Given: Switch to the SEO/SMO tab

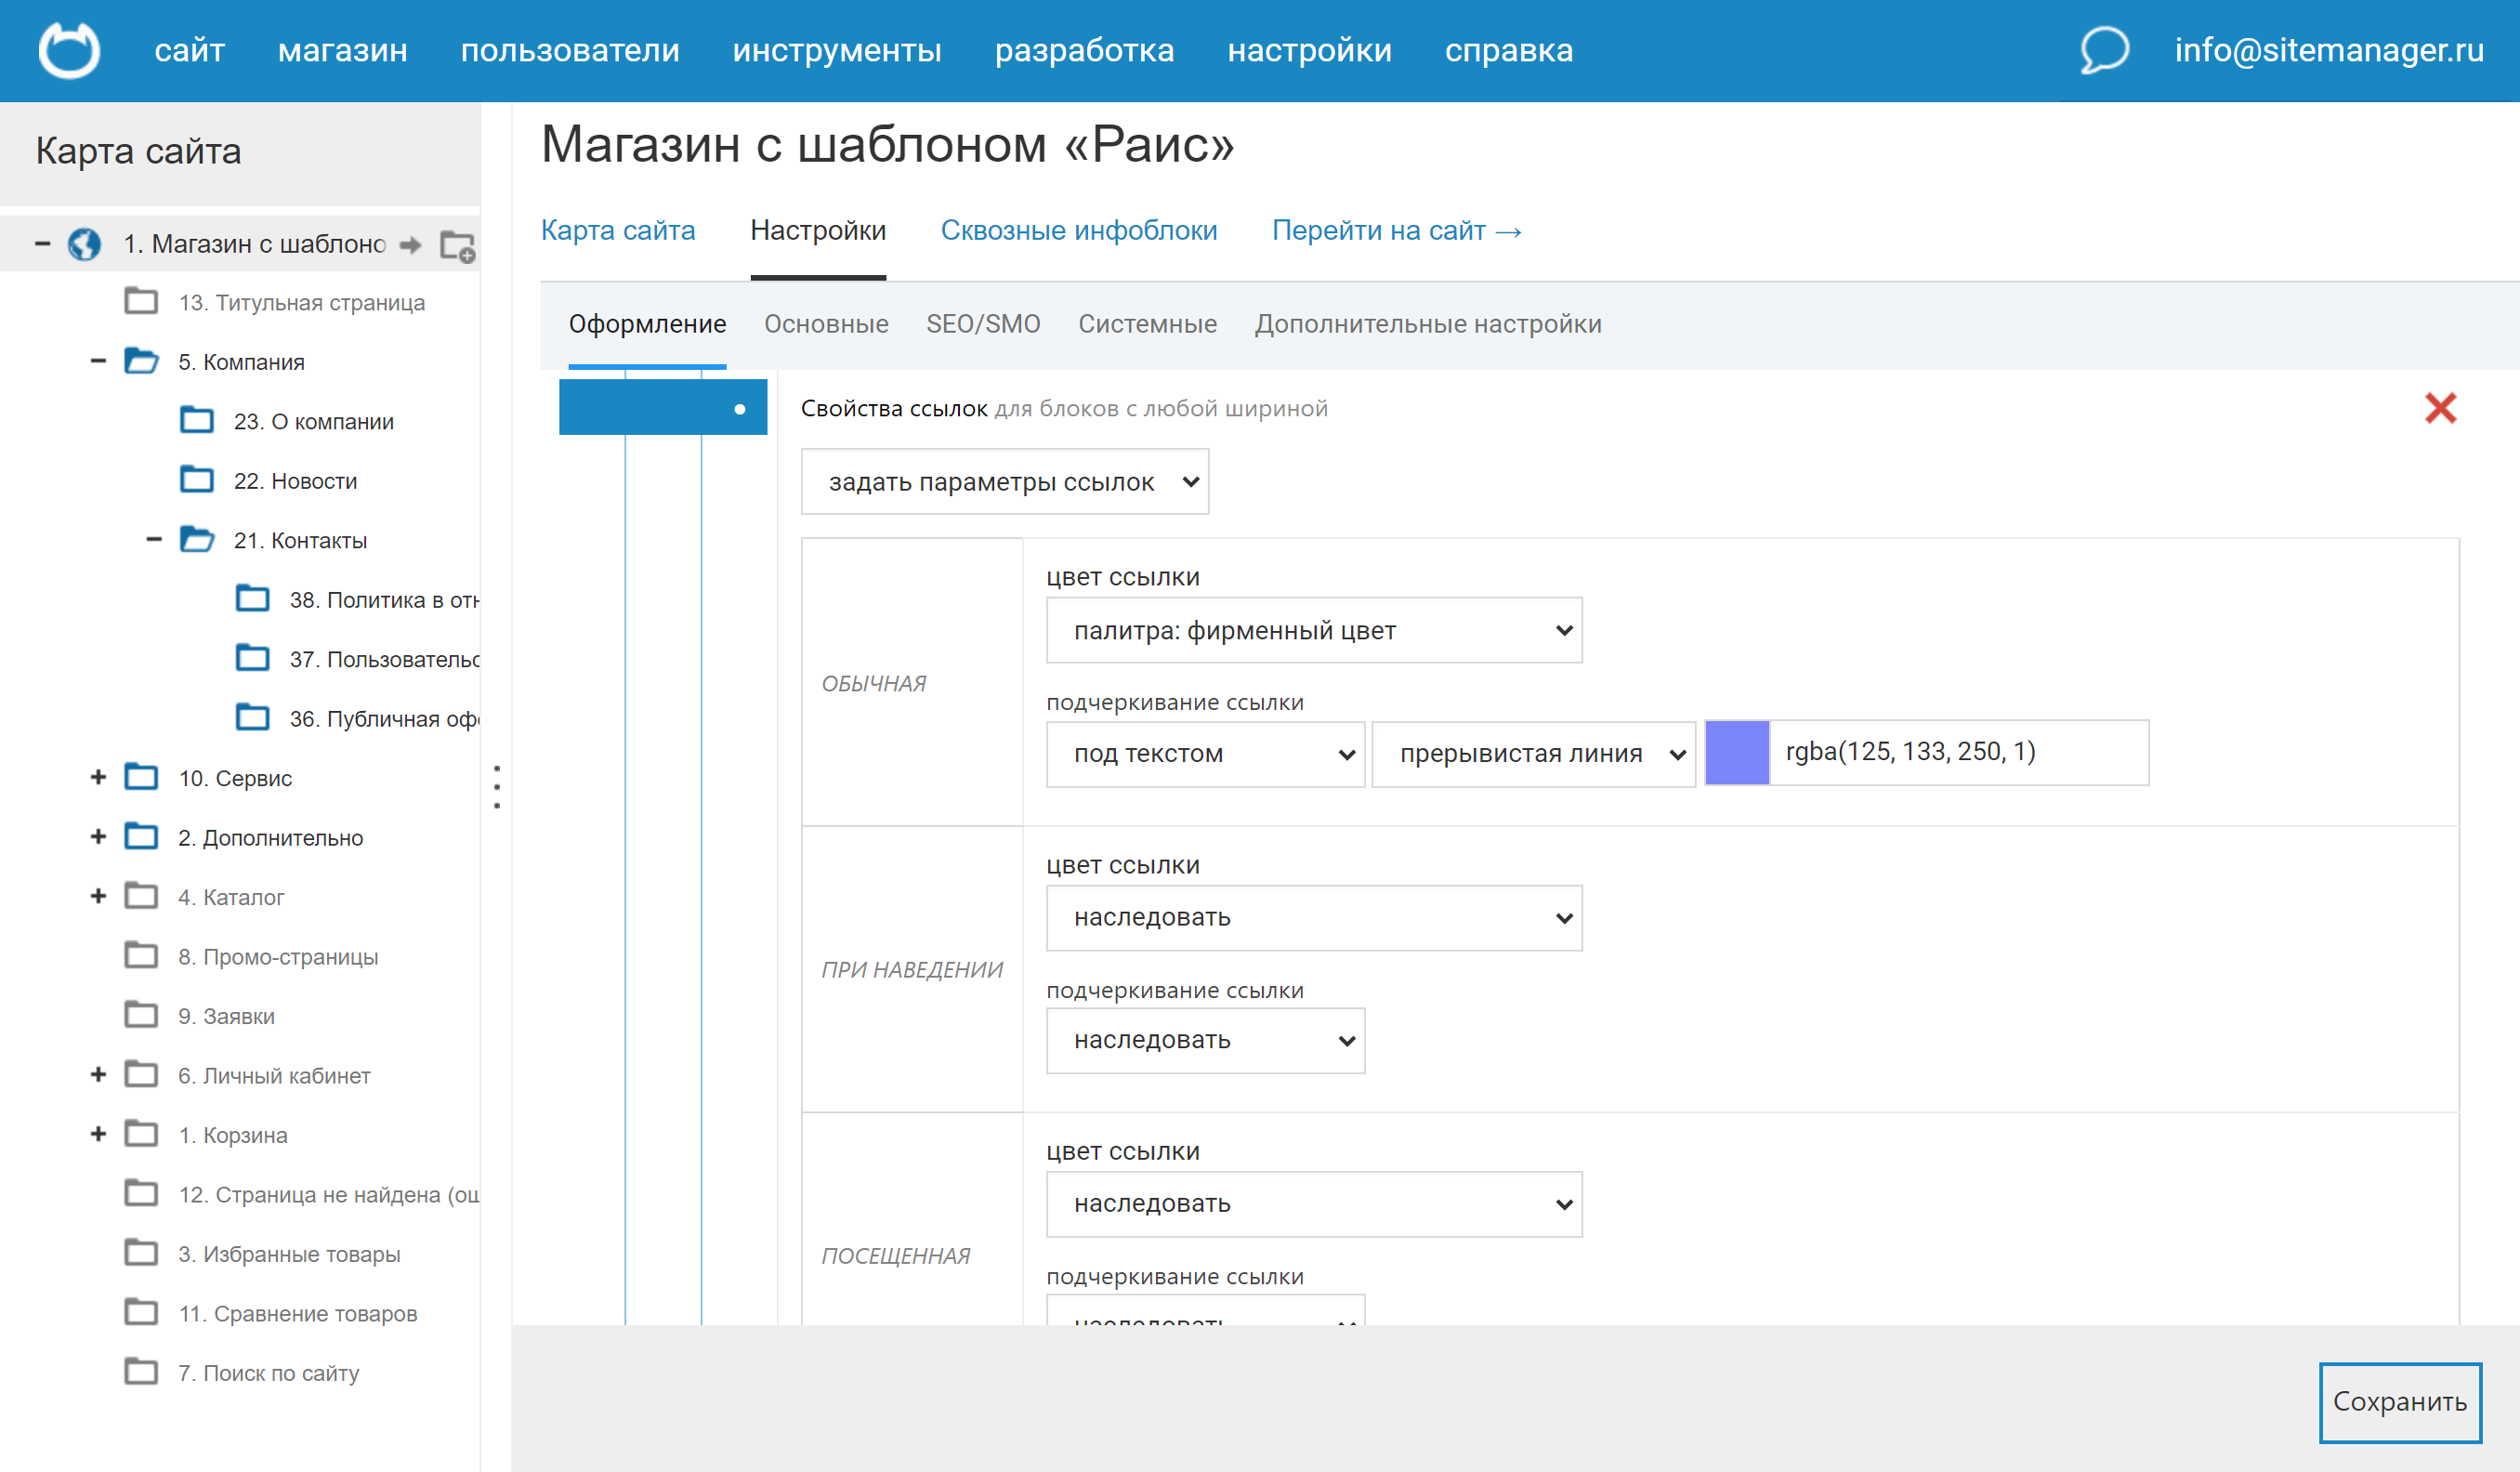Looking at the screenshot, I should (x=982, y=324).
